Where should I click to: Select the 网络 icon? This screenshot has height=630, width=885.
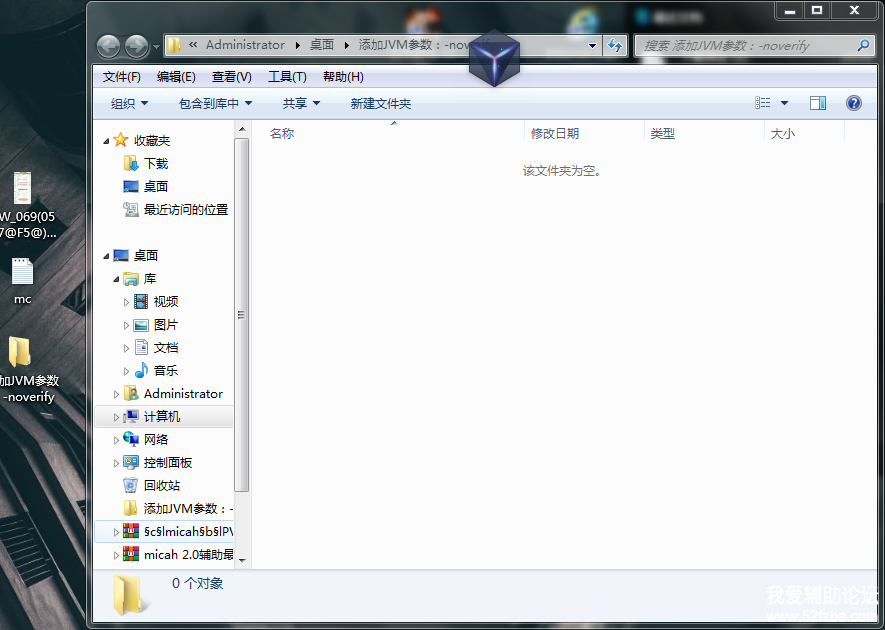click(x=131, y=439)
